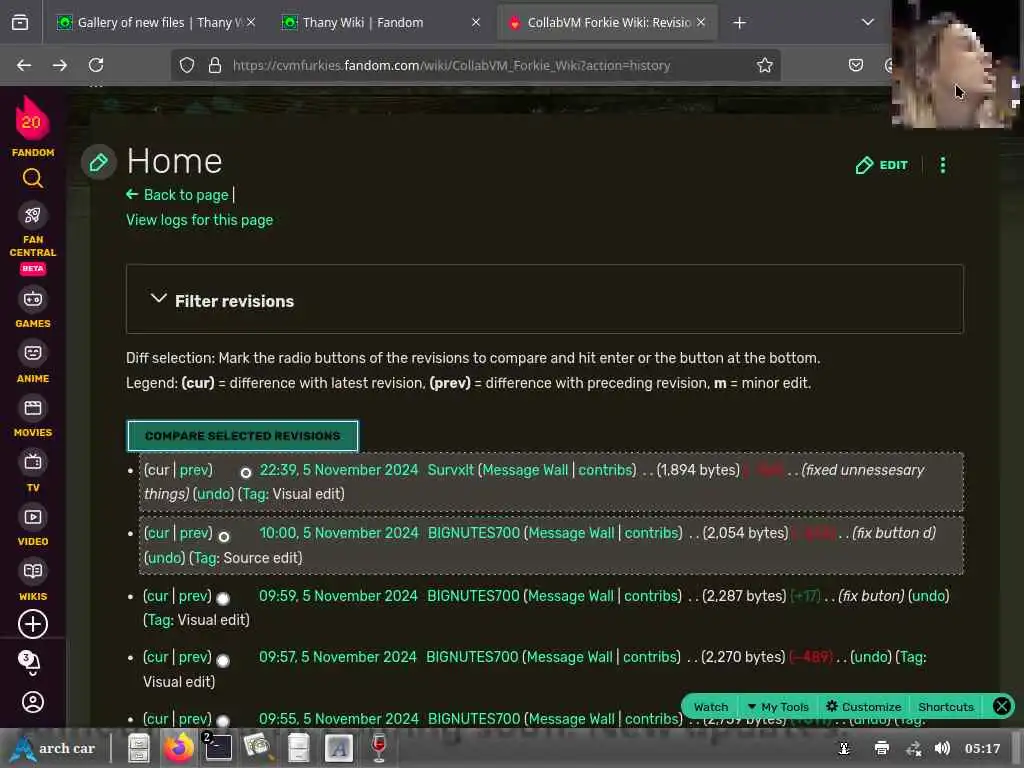The width and height of the screenshot is (1024, 768).
Task: Open the terminal icon in the taskbar
Action: [x=217, y=748]
